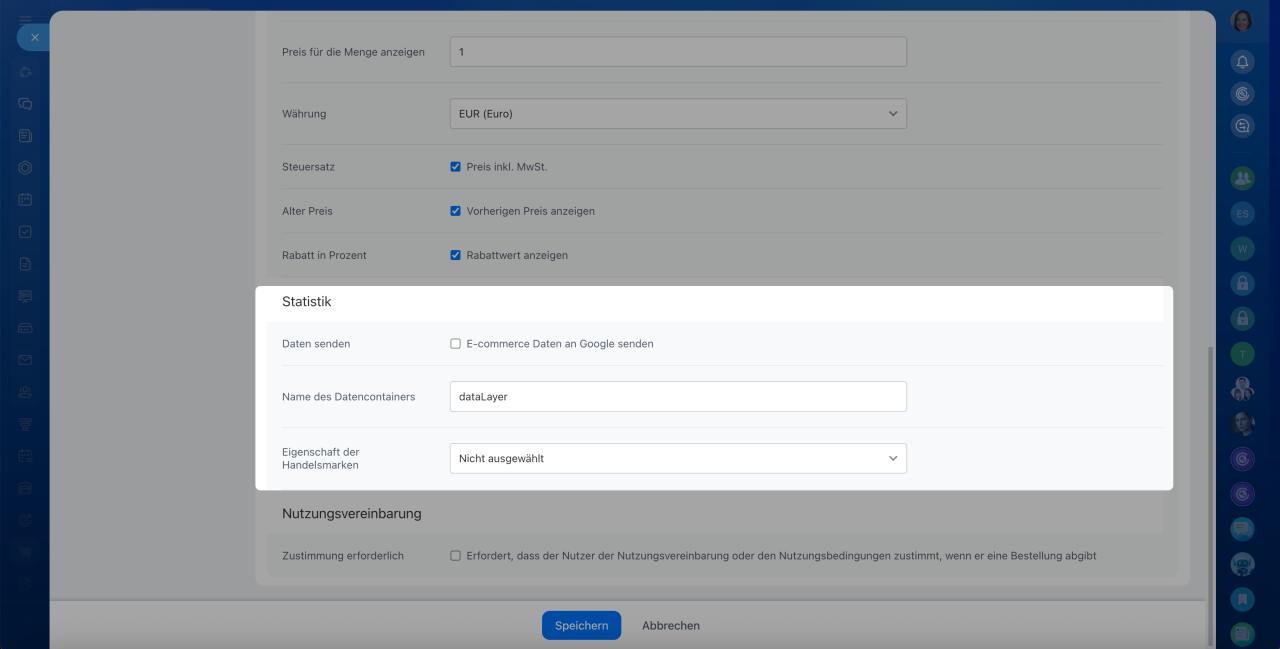Image resolution: width=1280 pixels, height=649 pixels.
Task: Disable the "Rabattwert anzeigen" checkbox
Action: [x=455, y=255]
